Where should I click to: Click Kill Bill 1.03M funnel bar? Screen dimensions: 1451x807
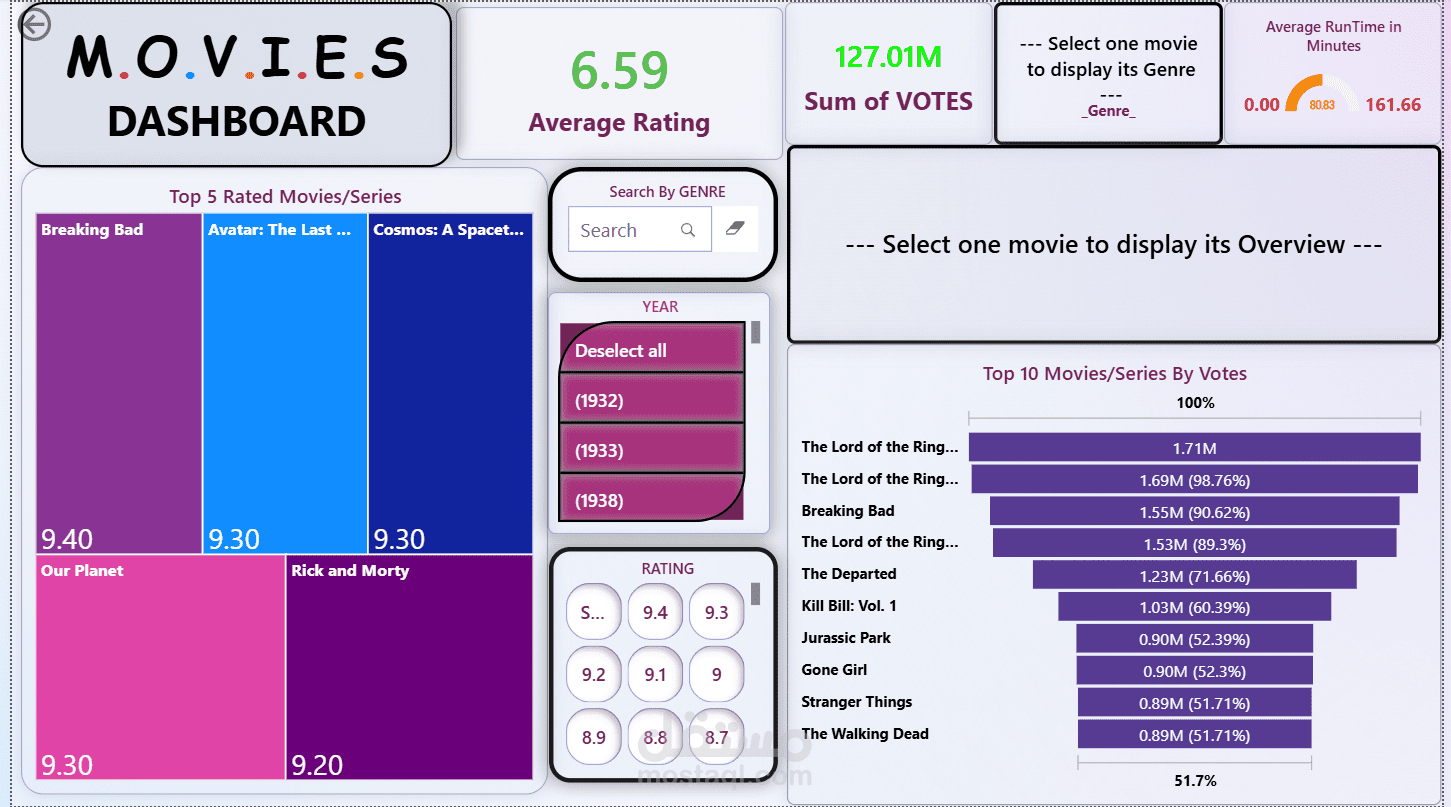1194,606
